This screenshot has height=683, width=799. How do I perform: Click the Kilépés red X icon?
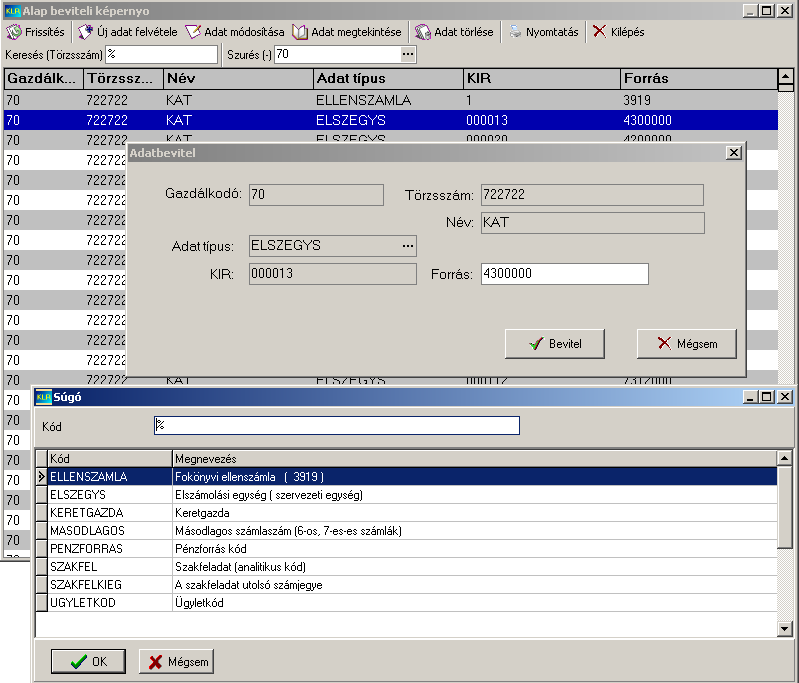pyautogui.click(x=600, y=32)
